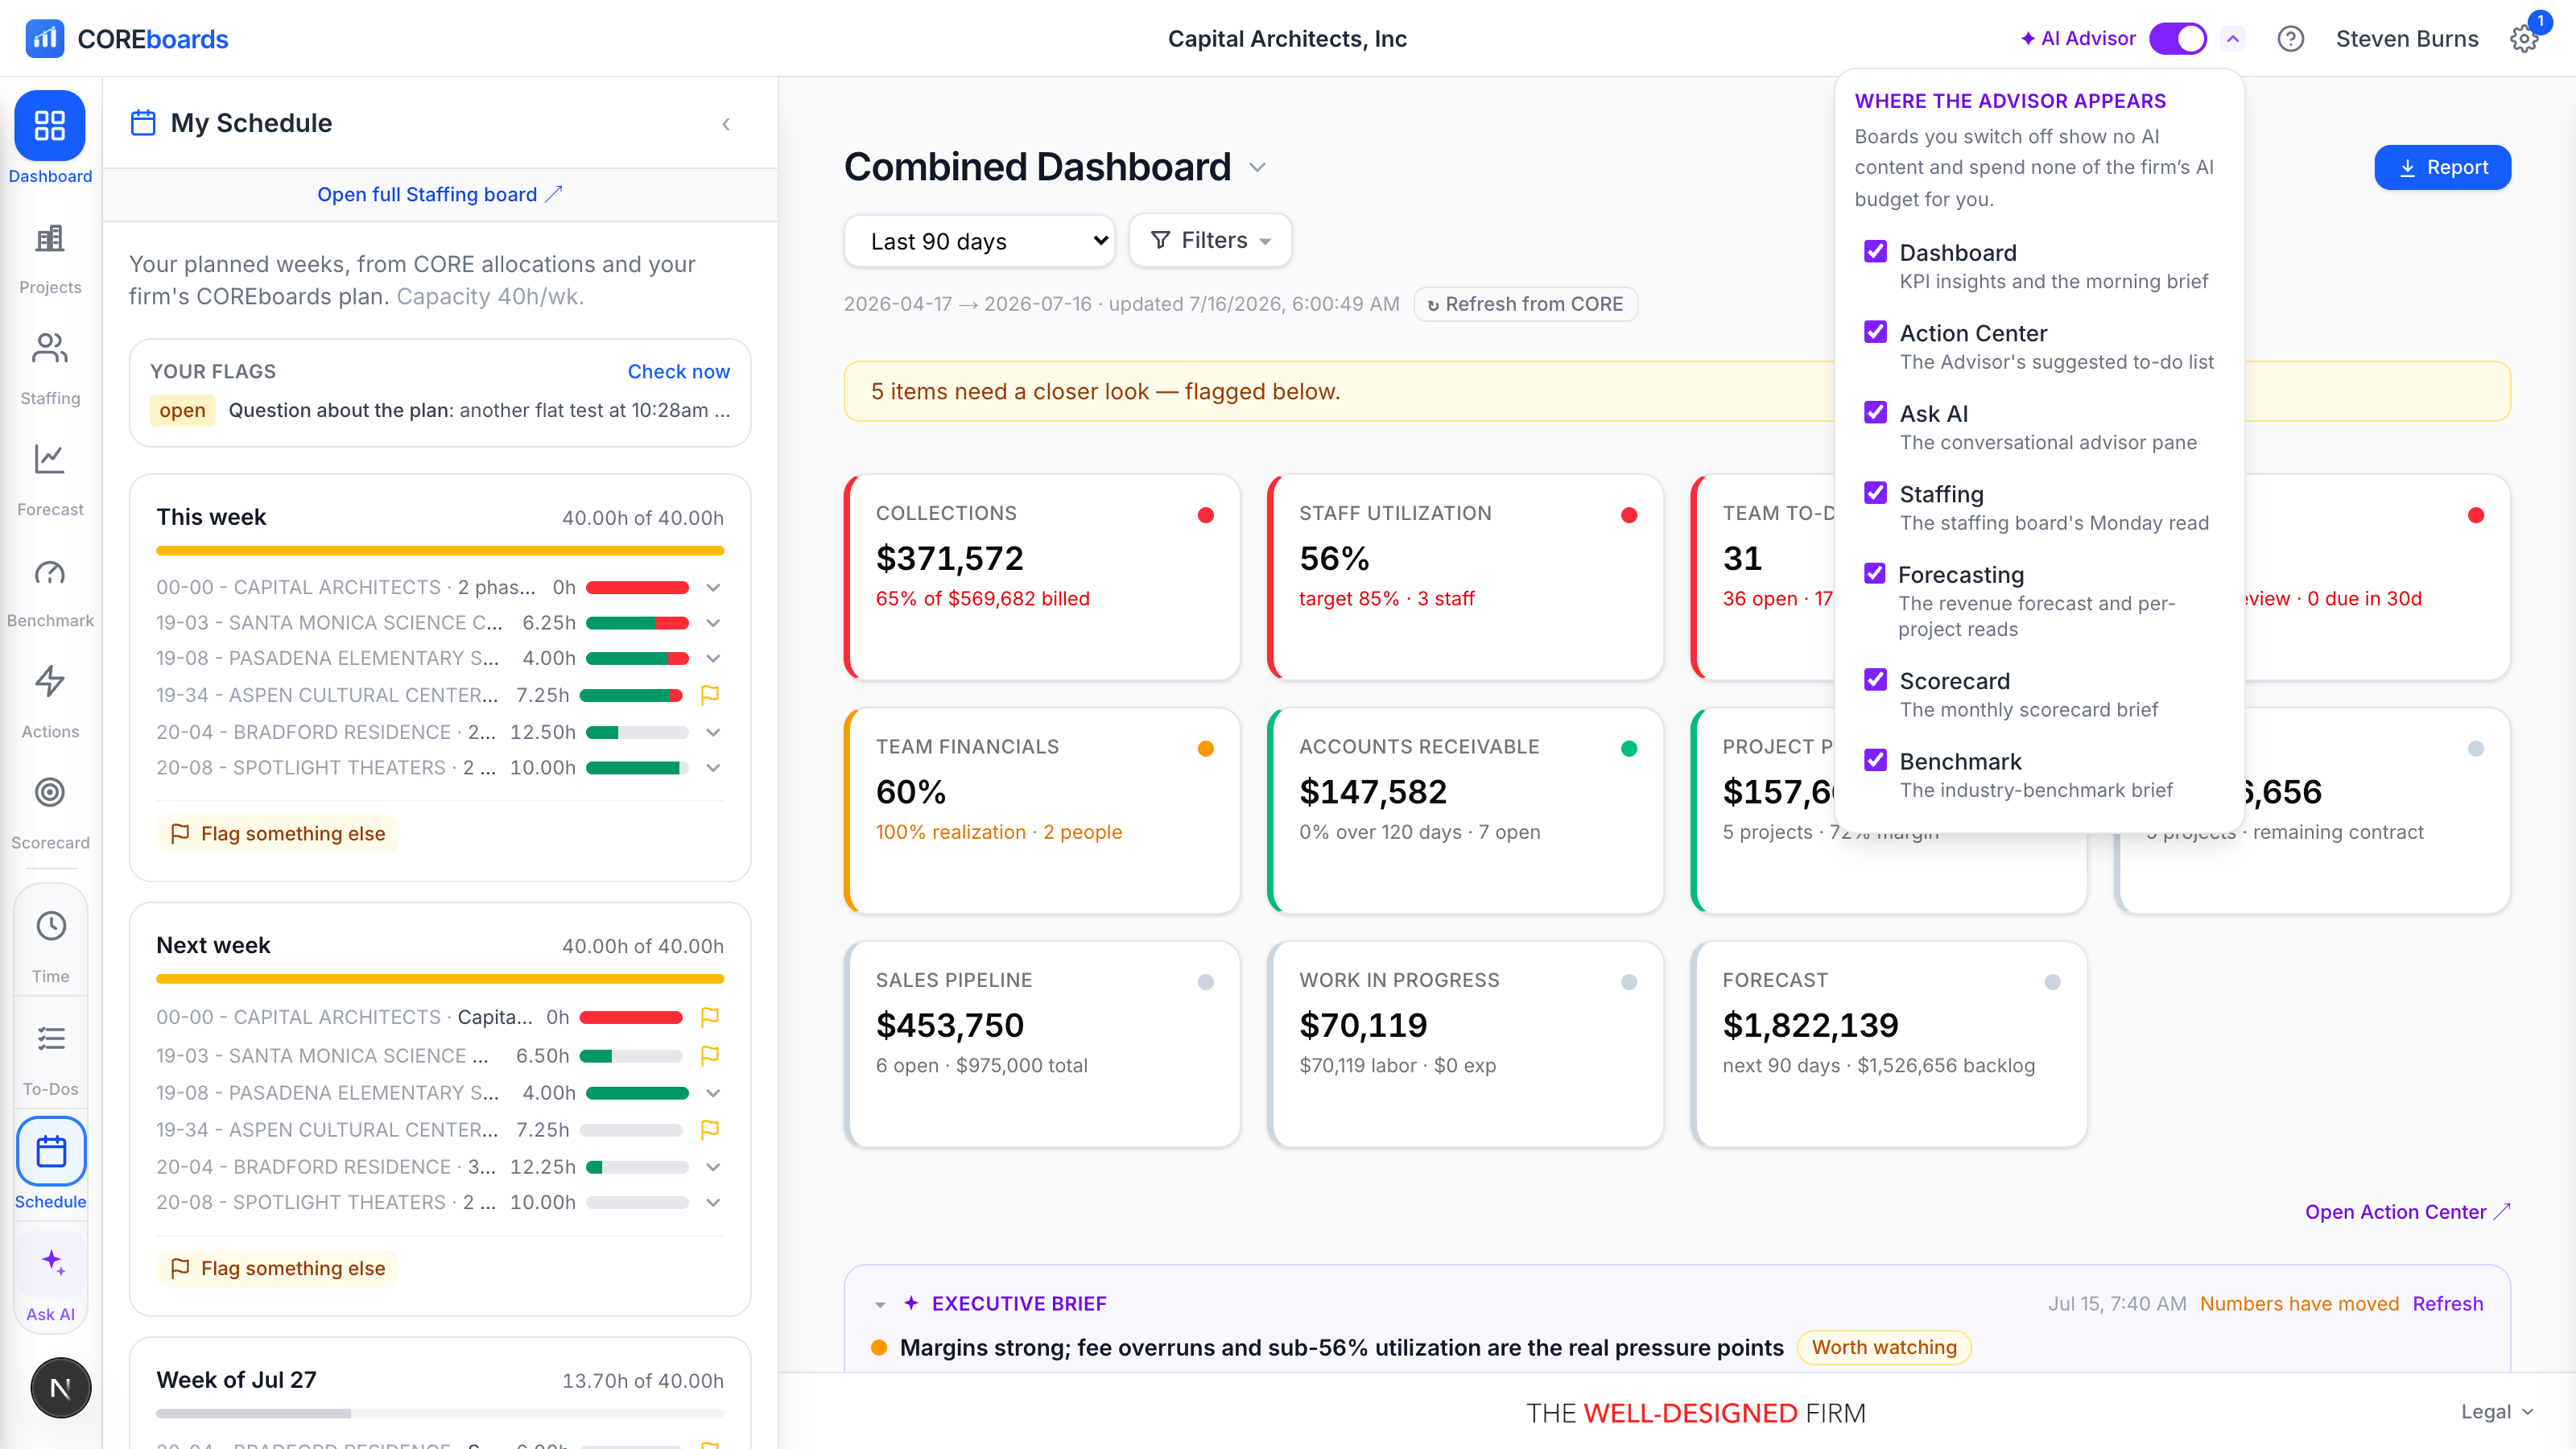The width and height of the screenshot is (2576, 1449).
Task: Open the Work In Progress card
Action: (x=1465, y=1044)
